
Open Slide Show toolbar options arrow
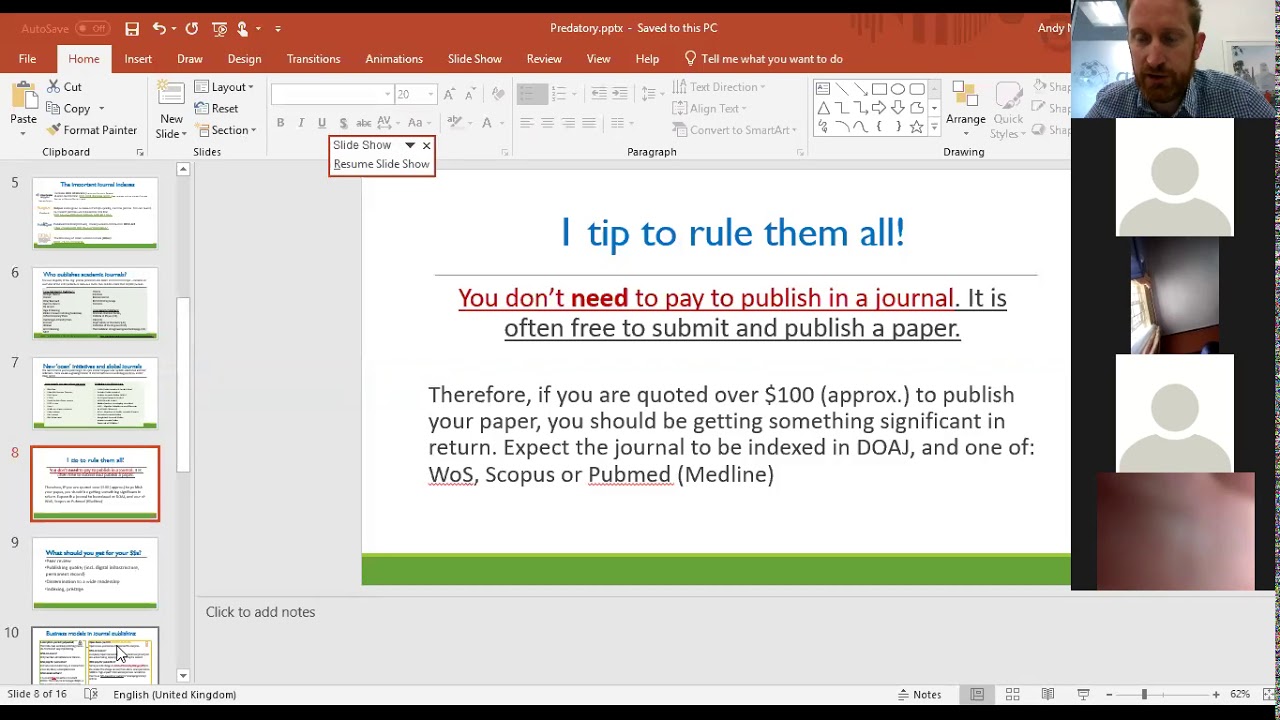click(409, 146)
